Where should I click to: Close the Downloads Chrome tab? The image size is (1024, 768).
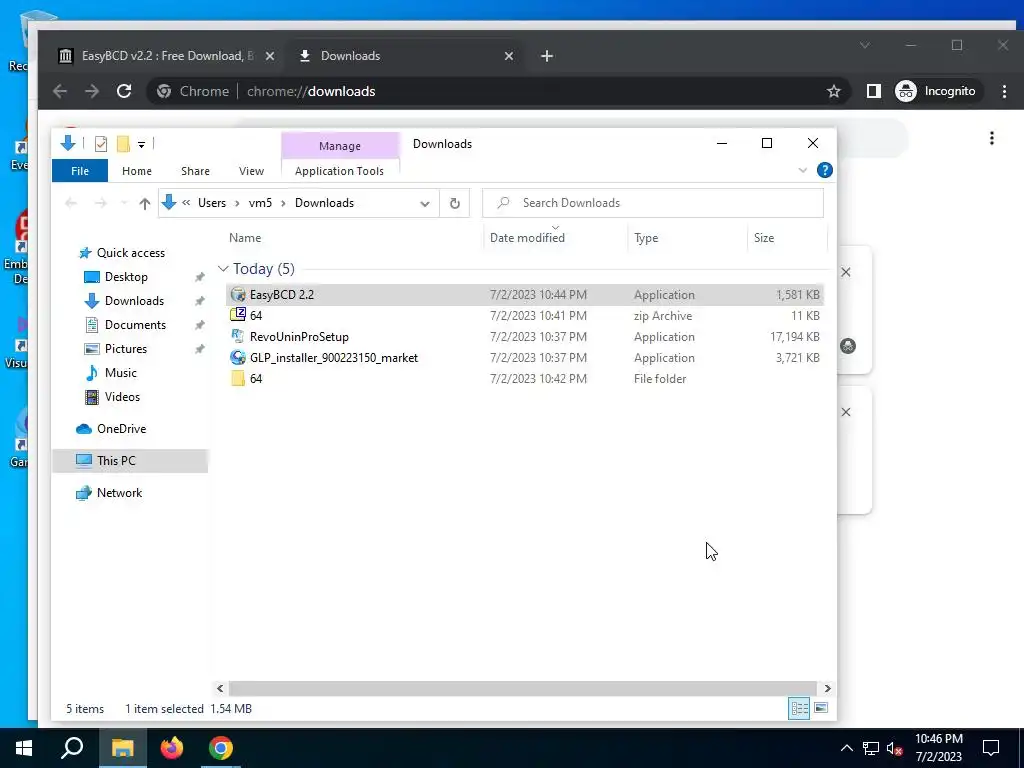tap(509, 56)
